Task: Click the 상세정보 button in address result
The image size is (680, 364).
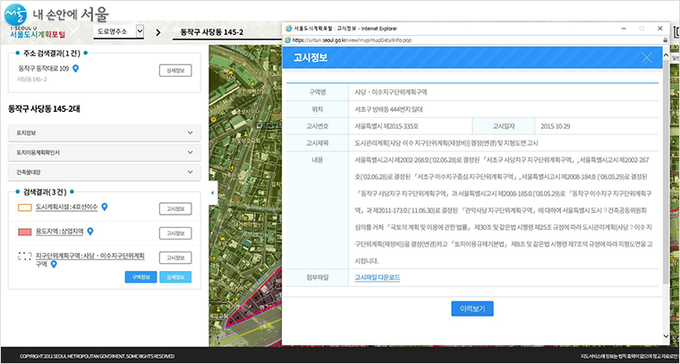Action: 175,71
